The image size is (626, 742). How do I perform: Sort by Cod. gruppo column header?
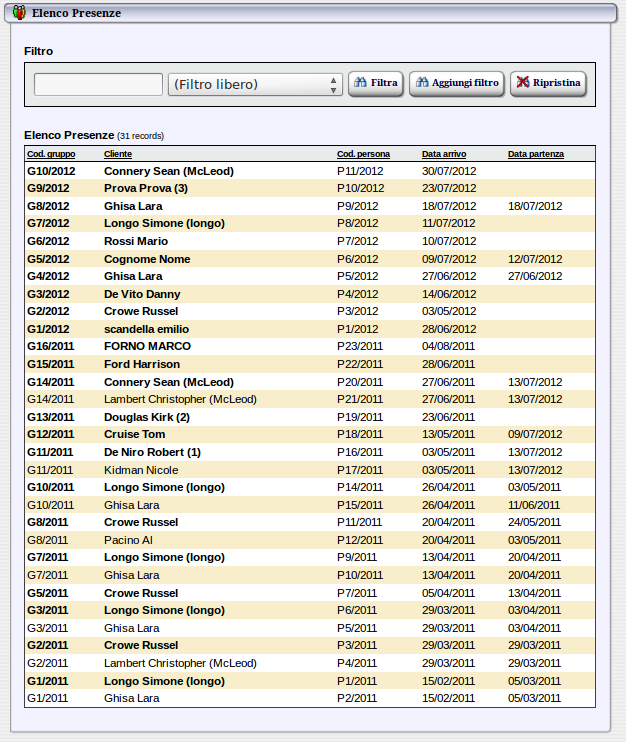[50, 154]
